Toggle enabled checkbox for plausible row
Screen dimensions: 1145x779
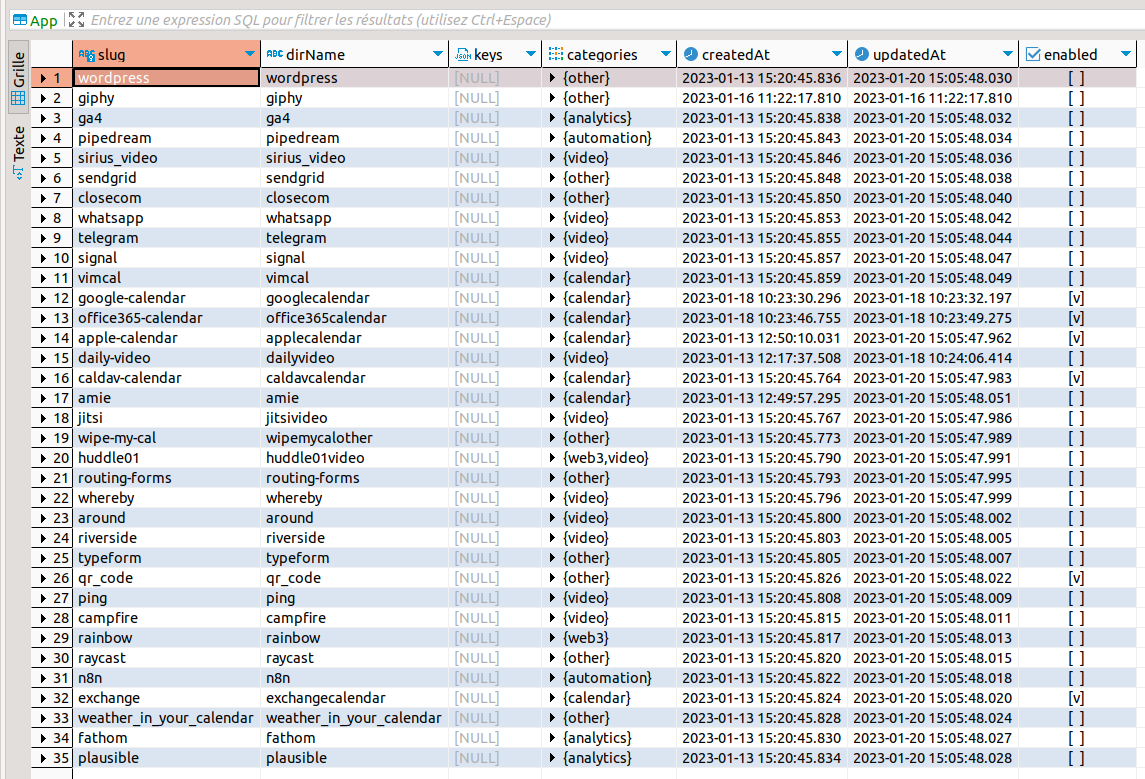coord(1076,758)
